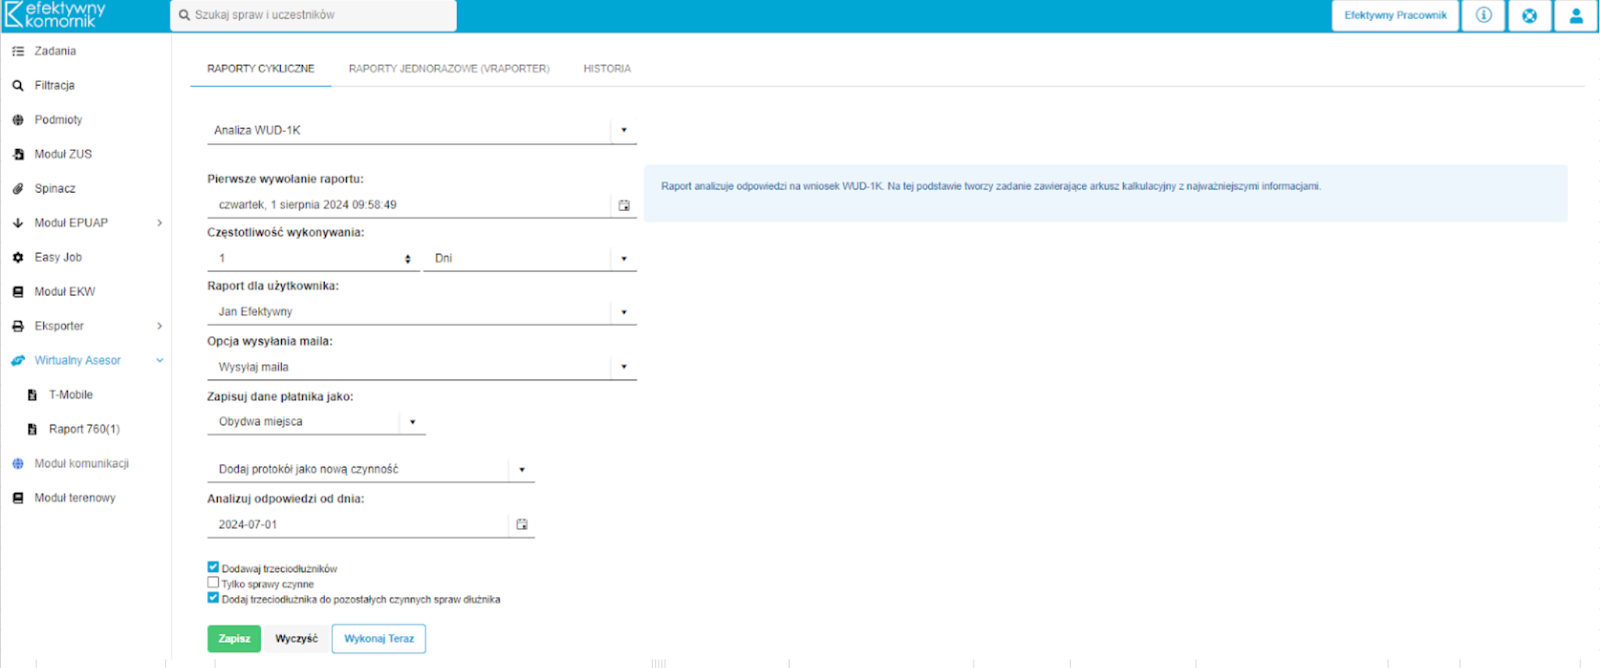Click the first report run date field

pos(410,205)
